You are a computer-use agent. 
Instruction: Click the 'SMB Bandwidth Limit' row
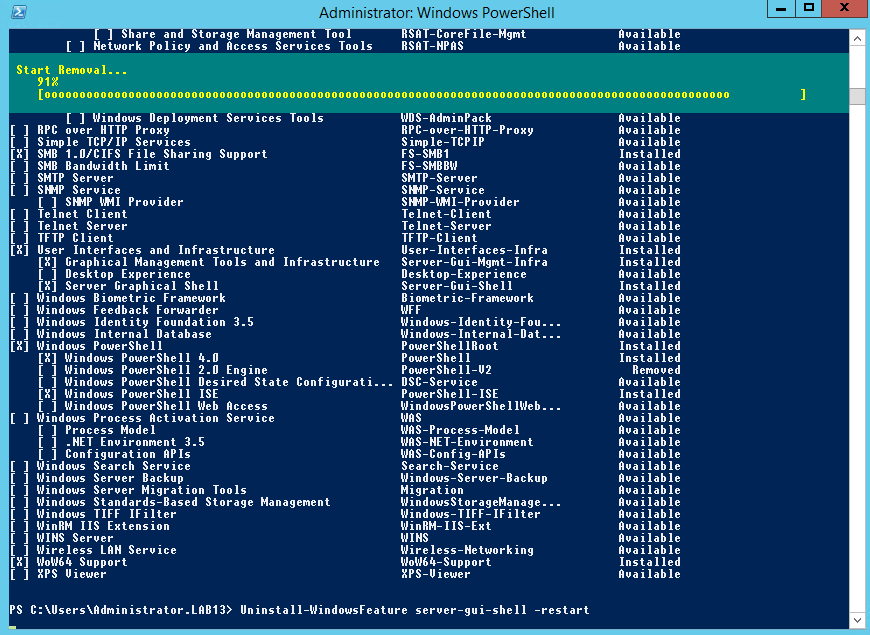click(x=345, y=166)
